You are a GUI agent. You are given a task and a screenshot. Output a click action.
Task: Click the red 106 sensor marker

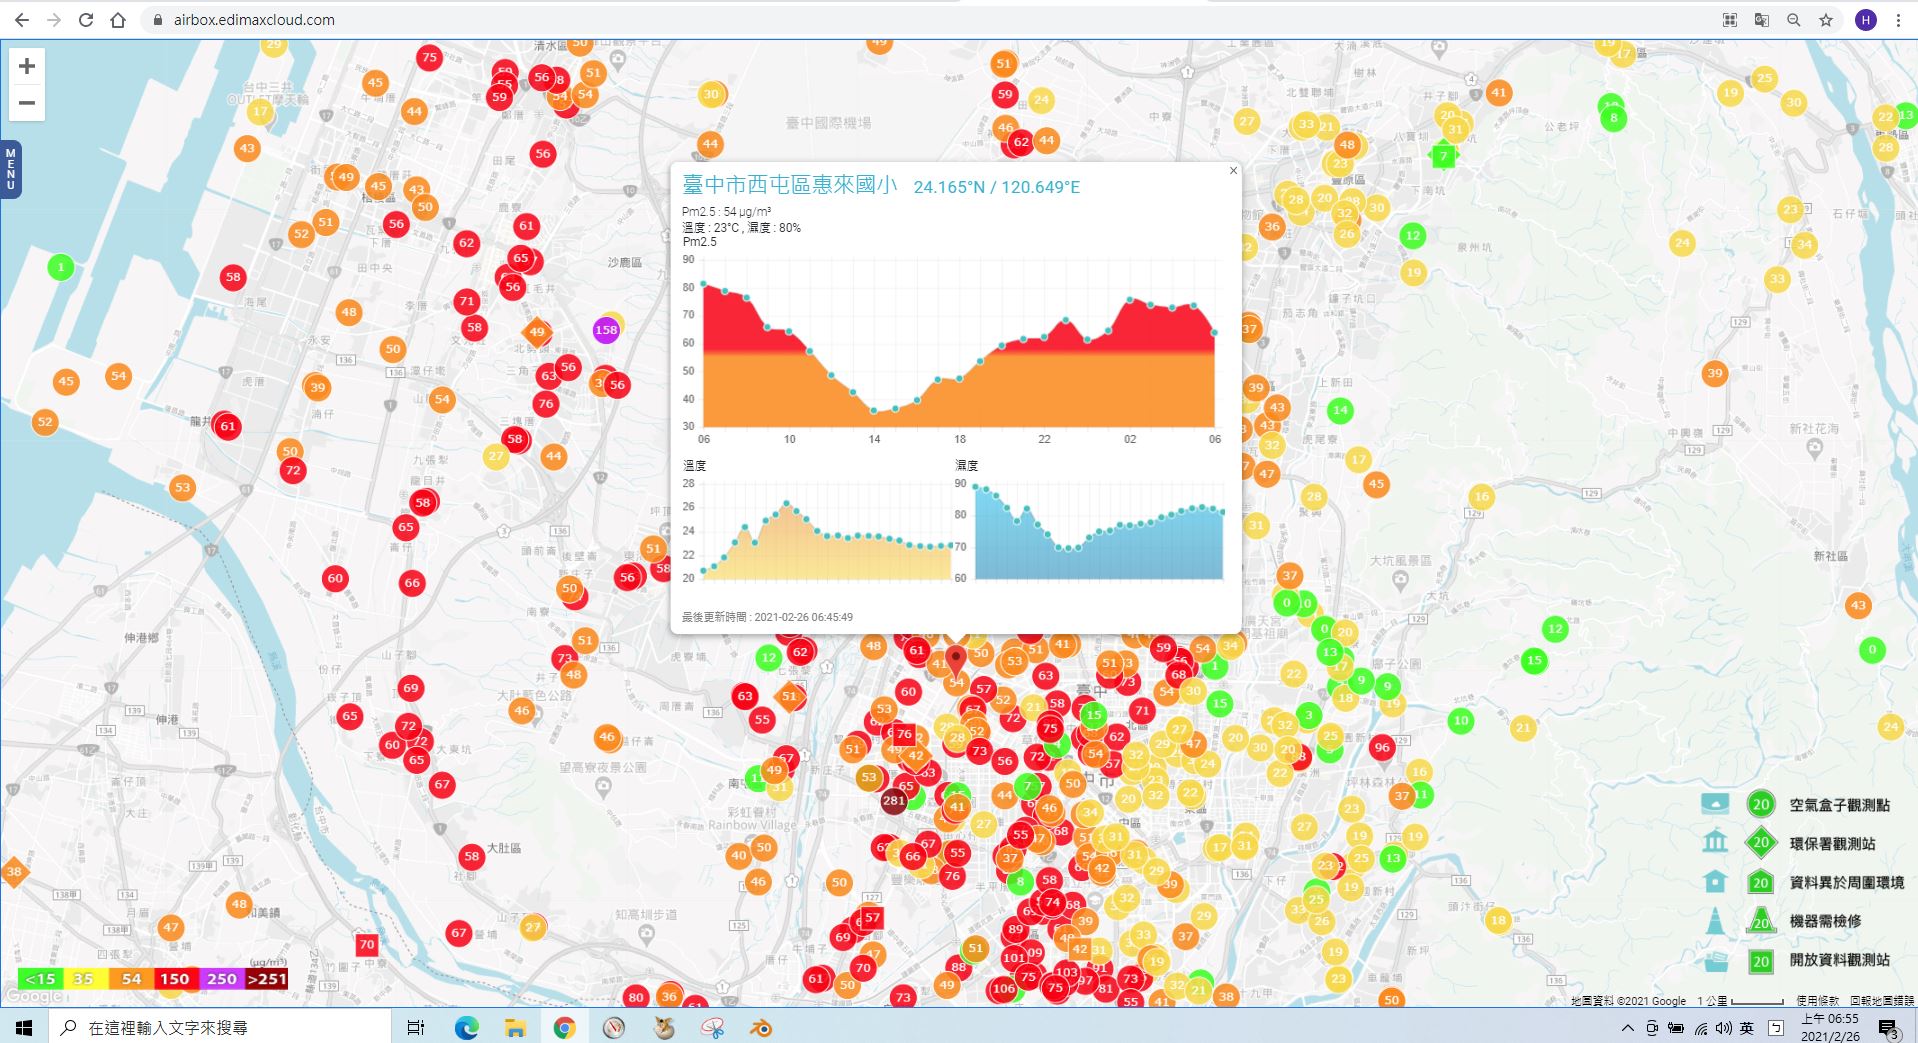click(1003, 989)
